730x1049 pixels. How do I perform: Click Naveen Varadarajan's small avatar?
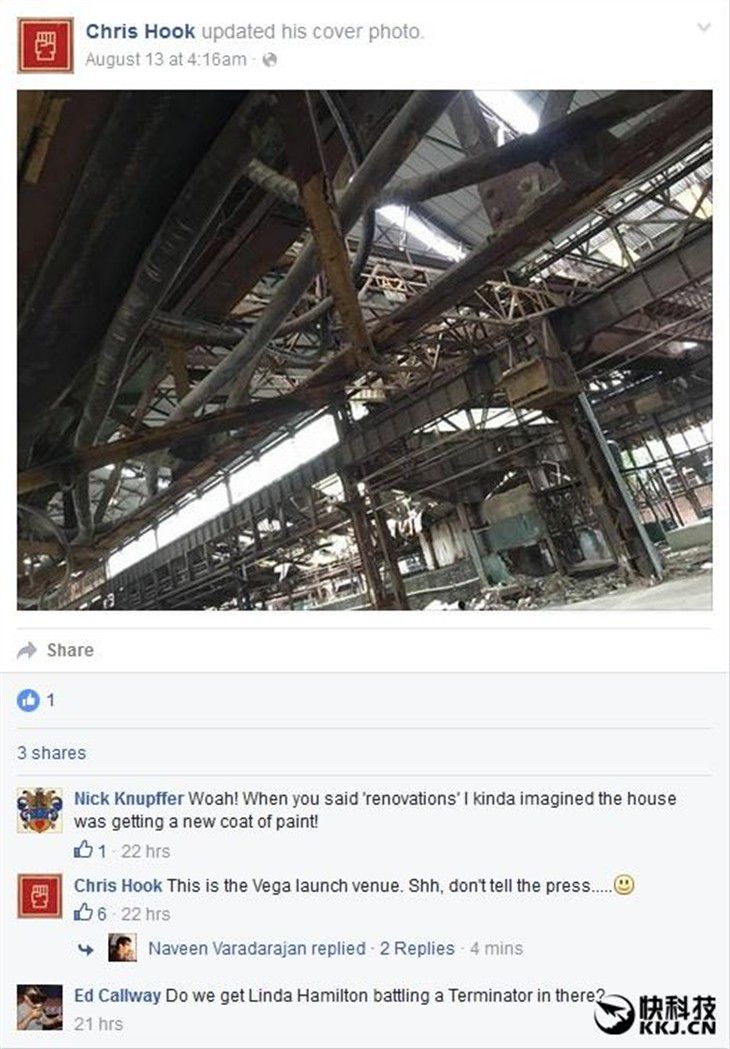point(122,948)
